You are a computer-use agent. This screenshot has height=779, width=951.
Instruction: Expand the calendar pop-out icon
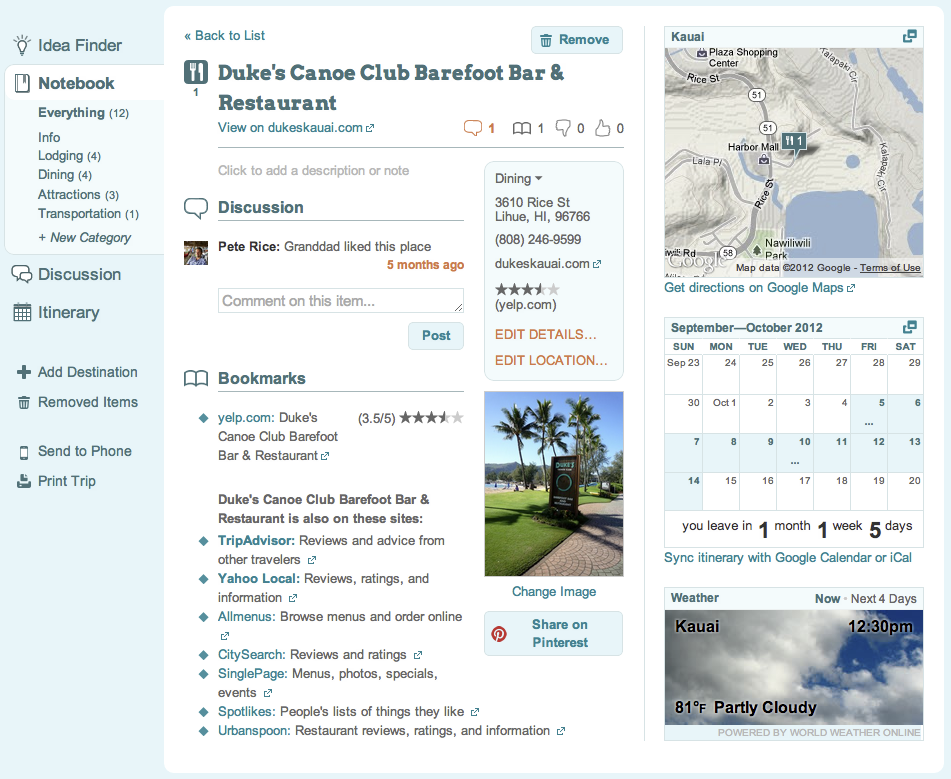[x=909, y=327]
